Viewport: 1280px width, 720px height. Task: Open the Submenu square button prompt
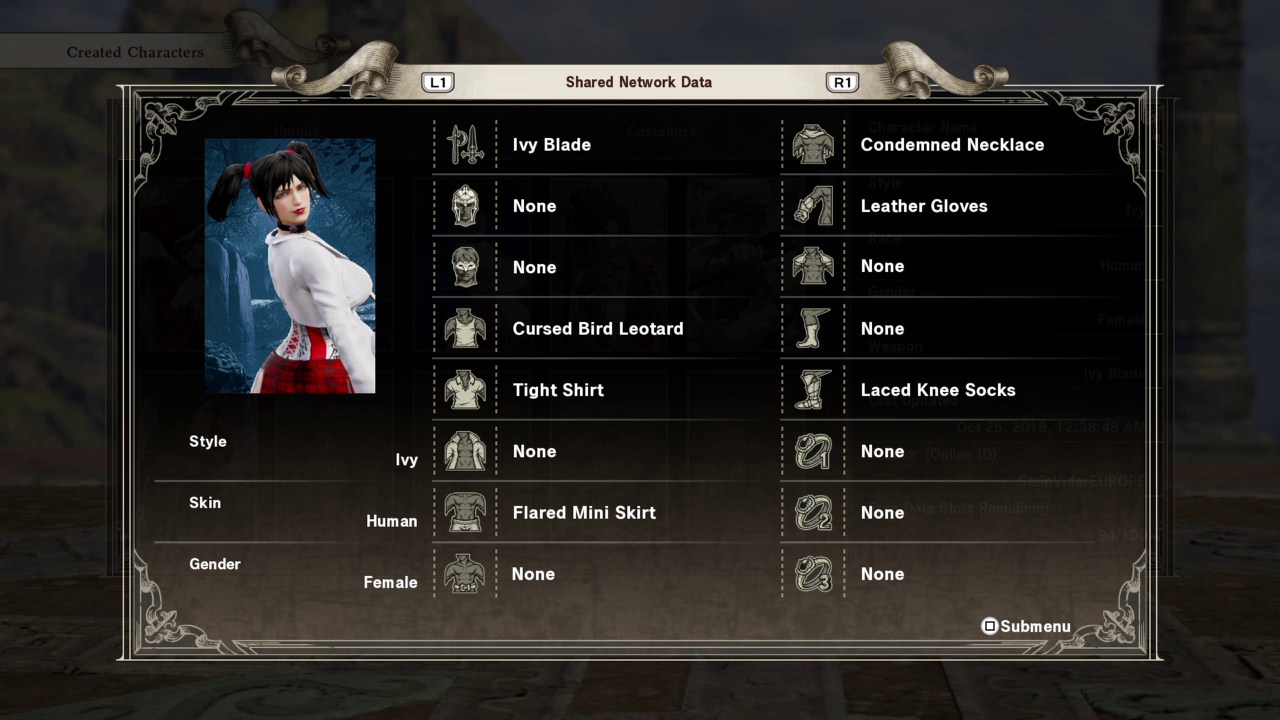click(x=1026, y=626)
